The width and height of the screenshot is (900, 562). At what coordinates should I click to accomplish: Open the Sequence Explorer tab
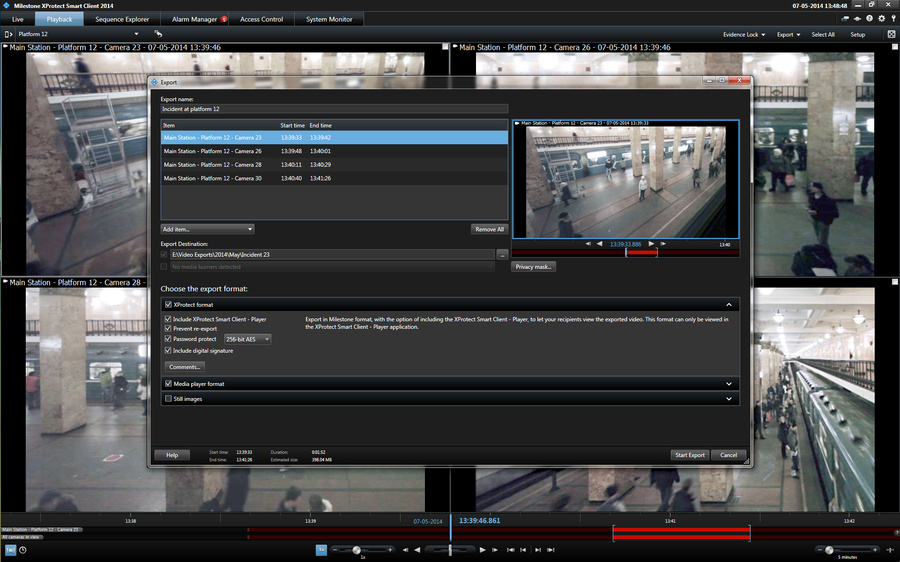tap(122, 19)
